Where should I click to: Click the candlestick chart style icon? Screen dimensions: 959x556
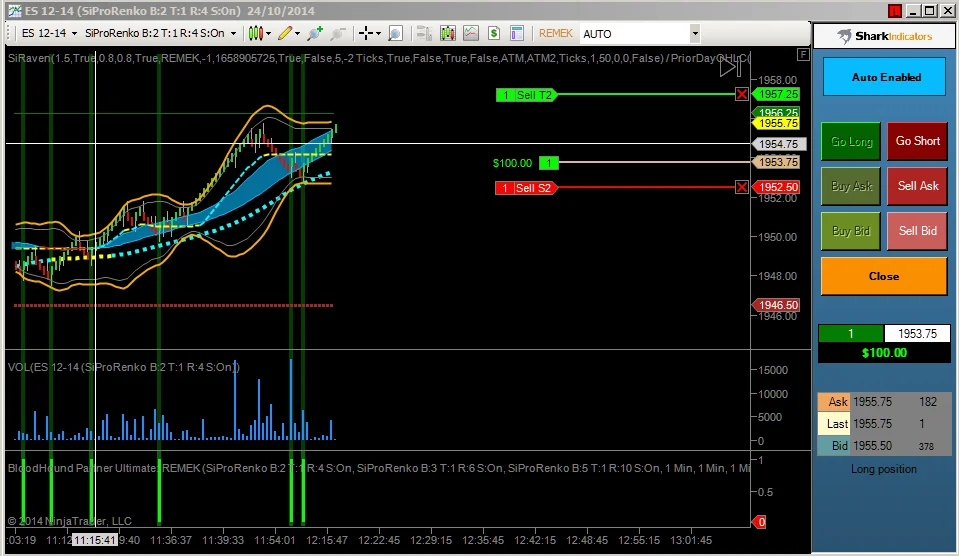[x=256, y=33]
